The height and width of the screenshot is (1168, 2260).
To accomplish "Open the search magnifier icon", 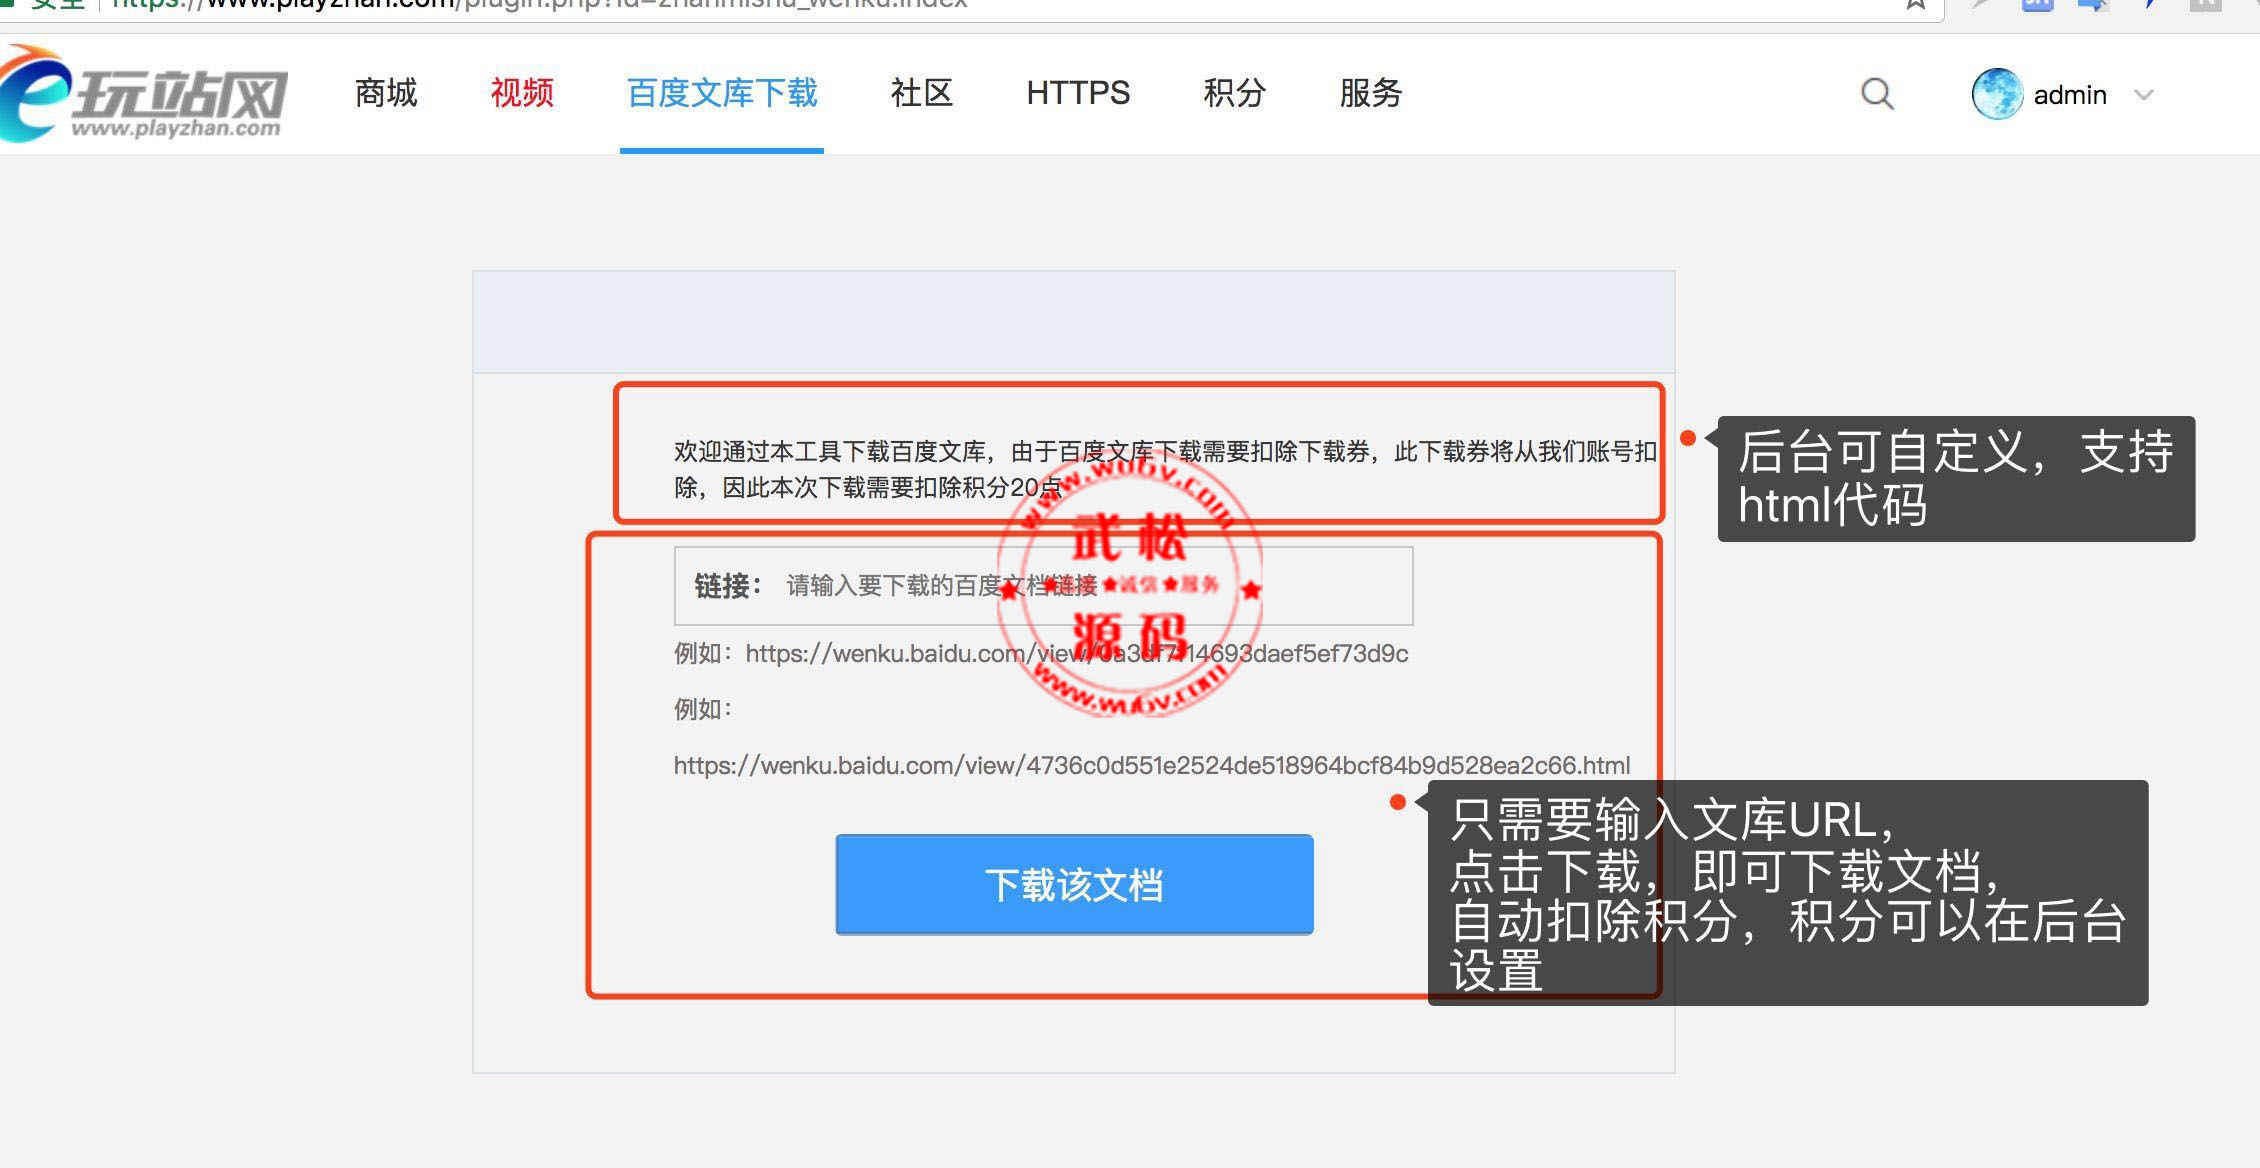I will tap(1877, 94).
